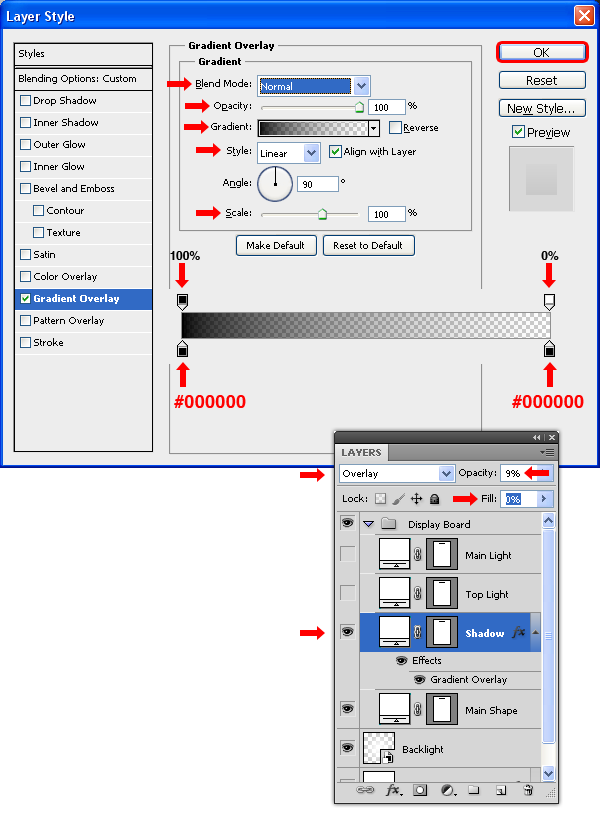Create a new layer with the new layer icon
This screenshot has width=600, height=824.
click(501, 790)
